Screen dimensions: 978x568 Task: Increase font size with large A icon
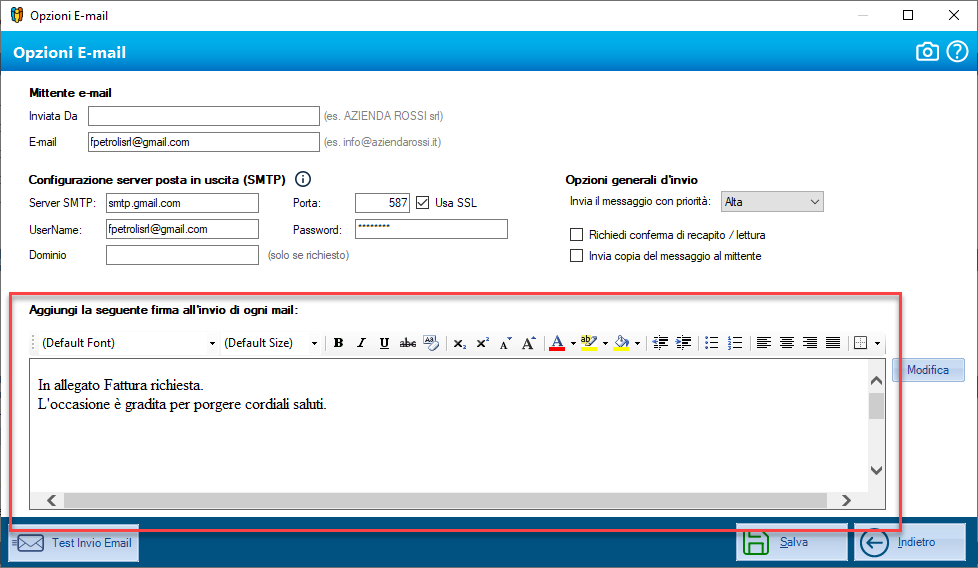click(528, 343)
